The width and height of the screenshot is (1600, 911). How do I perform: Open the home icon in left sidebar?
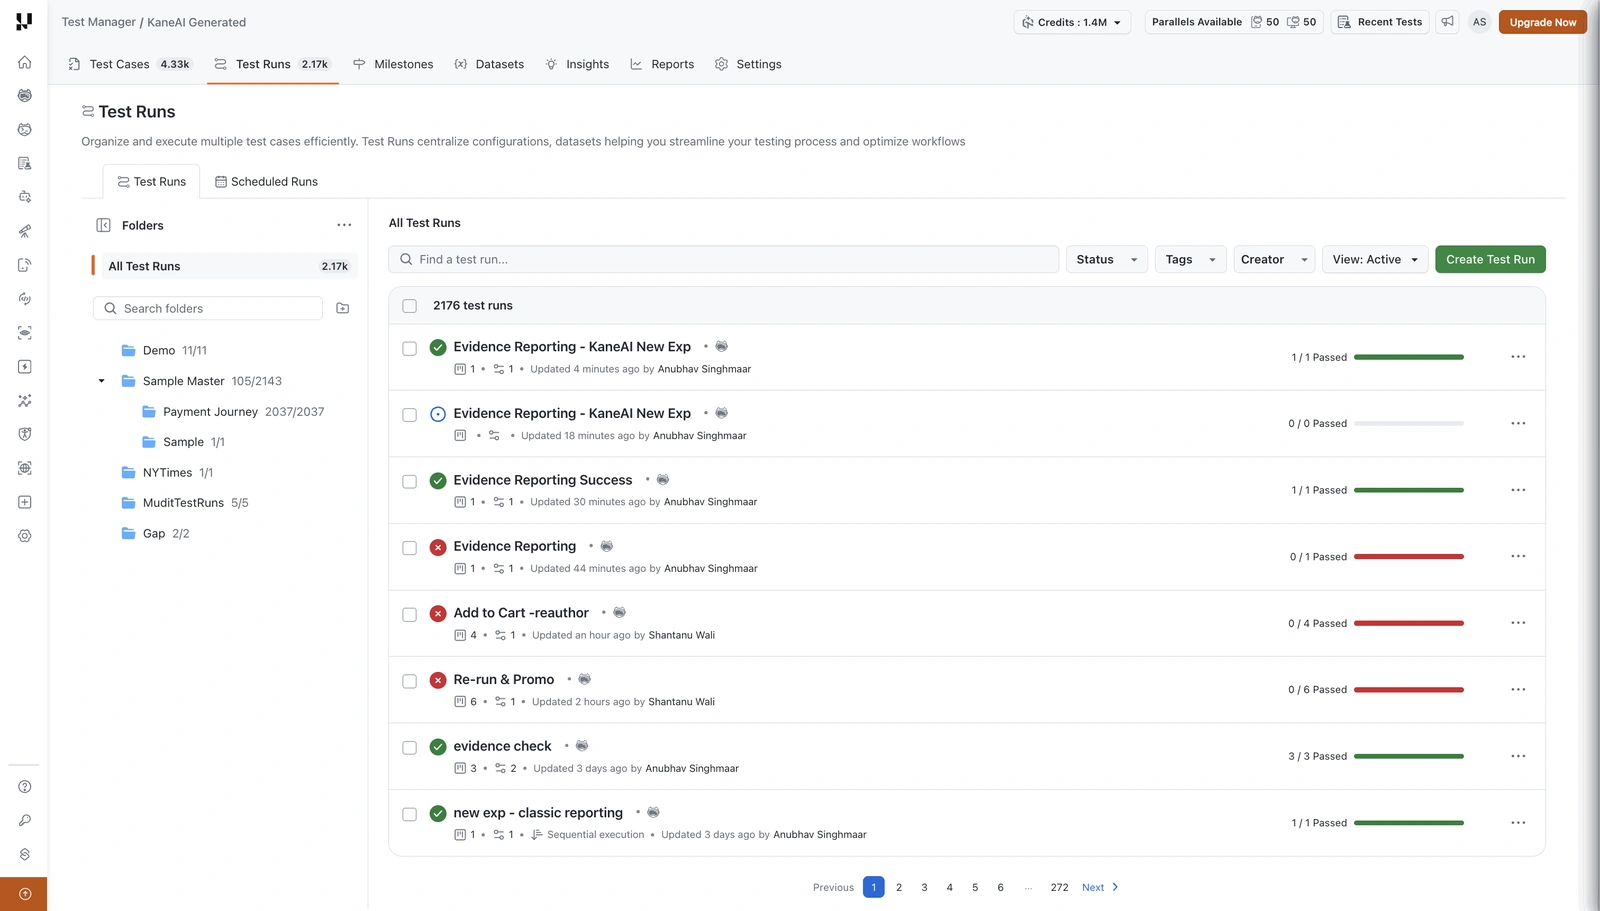click(x=25, y=62)
